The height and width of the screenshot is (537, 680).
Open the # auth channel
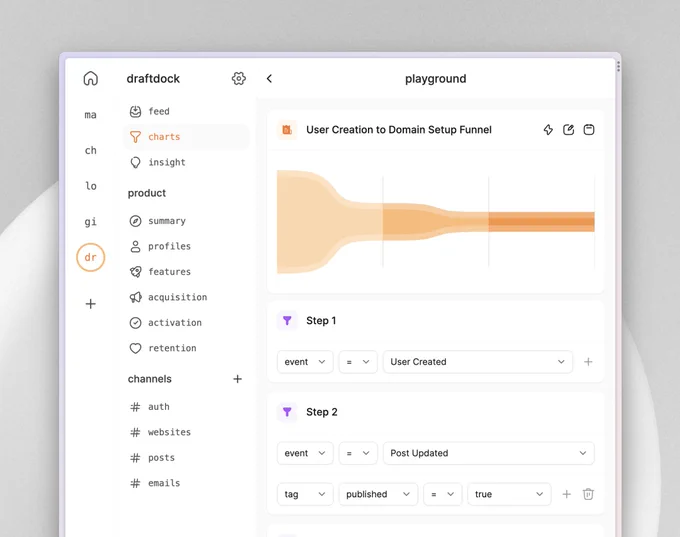[150, 407]
